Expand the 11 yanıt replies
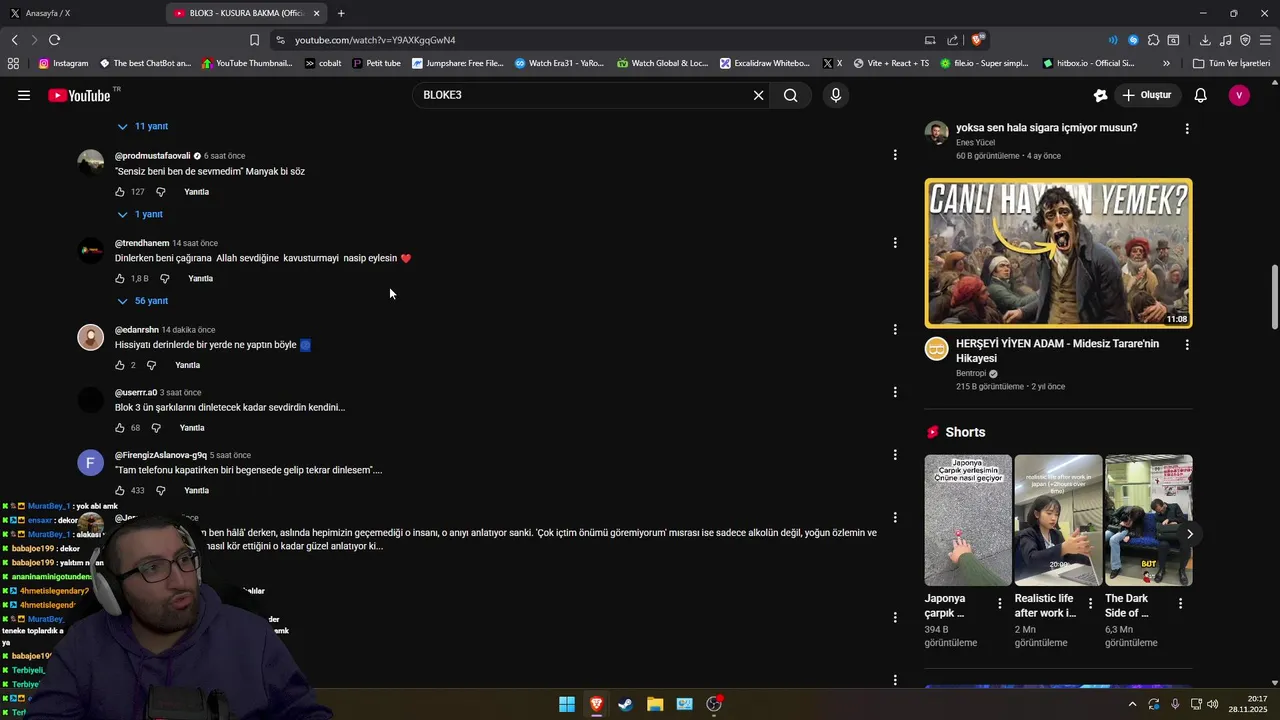The height and width of the screenshot is (720, 1280). point(143,126)
